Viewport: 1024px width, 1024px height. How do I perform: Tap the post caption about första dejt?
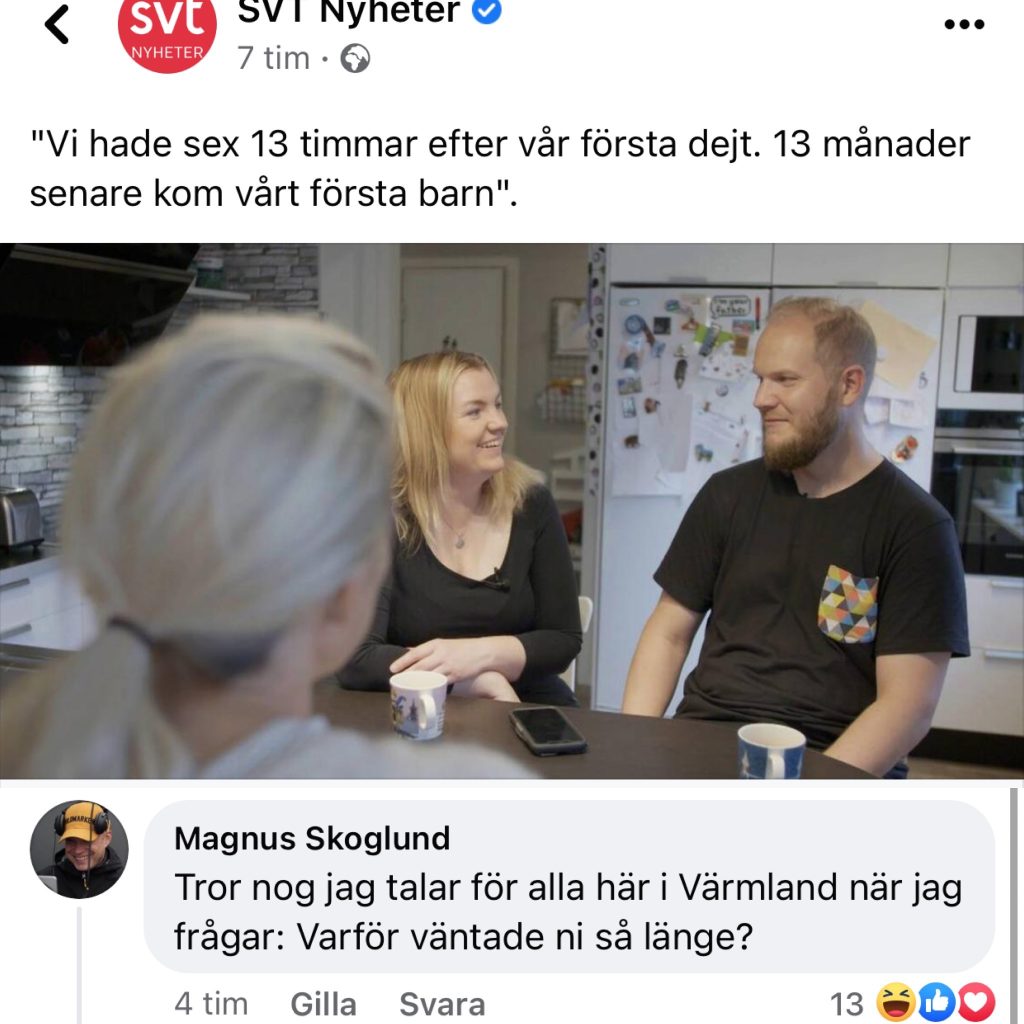pyautogui.click(x=500, y=168)
